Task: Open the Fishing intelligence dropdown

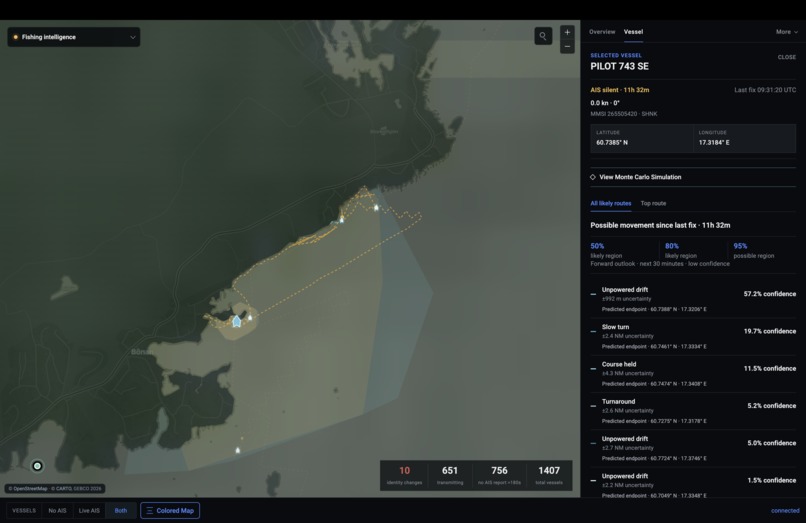Action: click(74, 37)
